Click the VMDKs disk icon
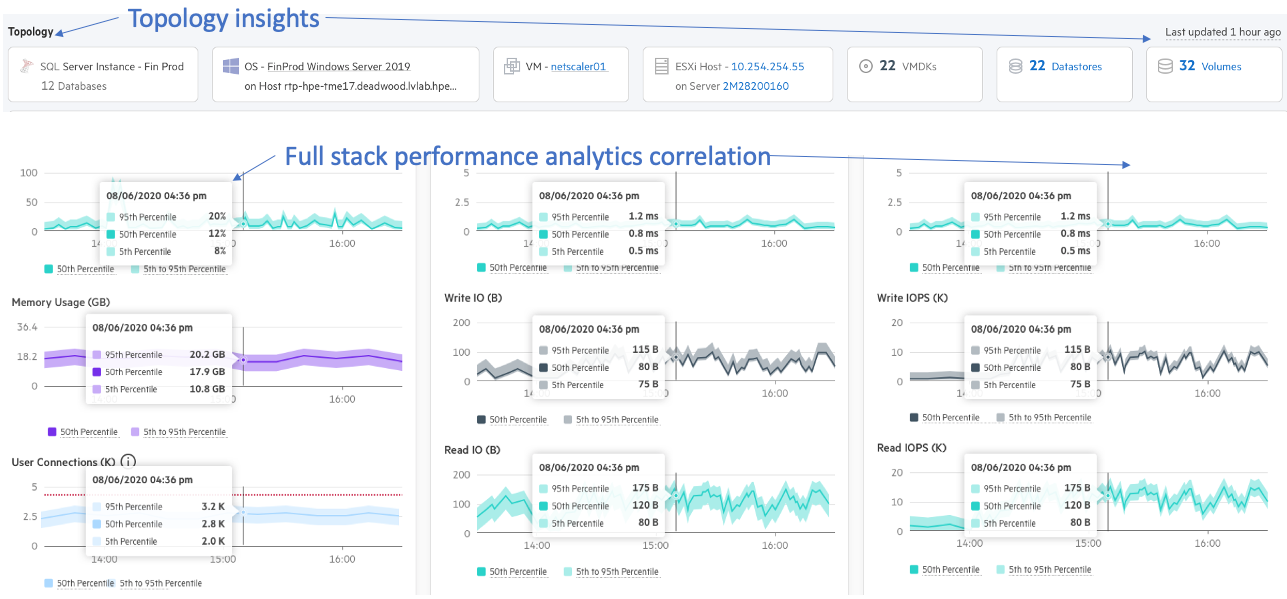This screenshot has height=599, width=1287. (866, 66)
